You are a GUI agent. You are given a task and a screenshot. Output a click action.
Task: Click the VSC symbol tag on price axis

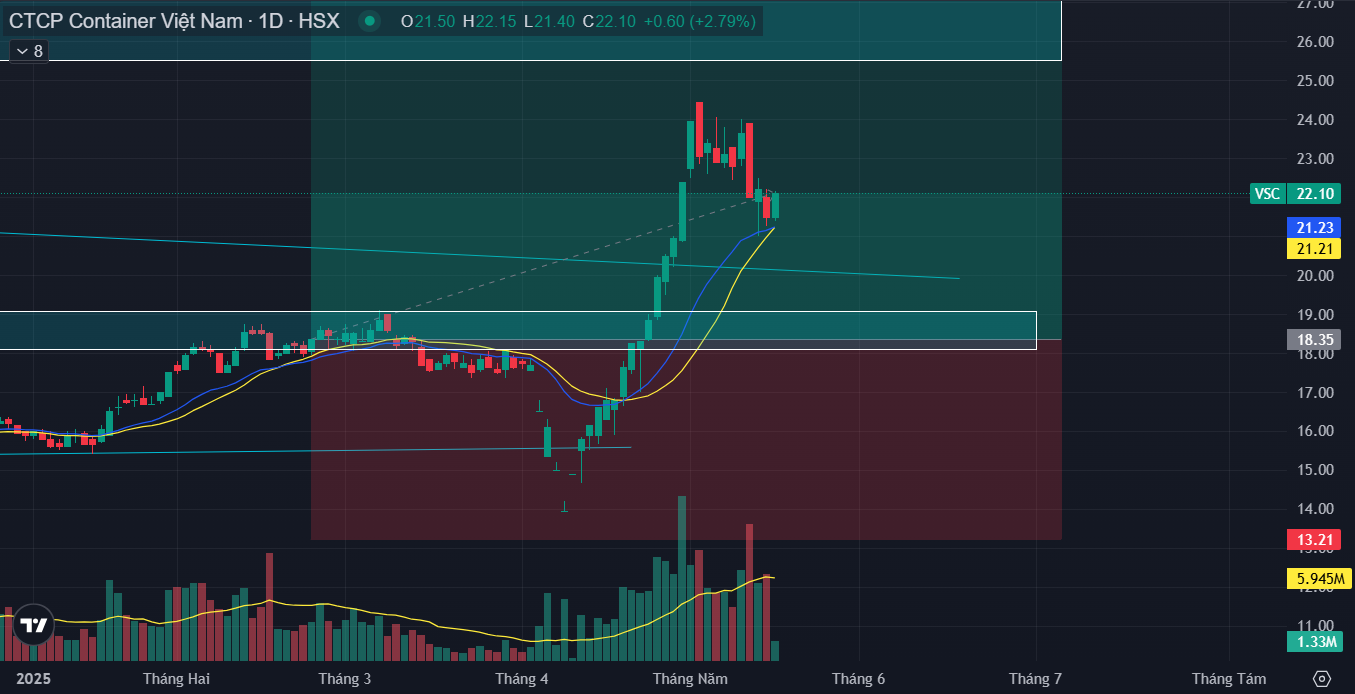pos(1267,194)
